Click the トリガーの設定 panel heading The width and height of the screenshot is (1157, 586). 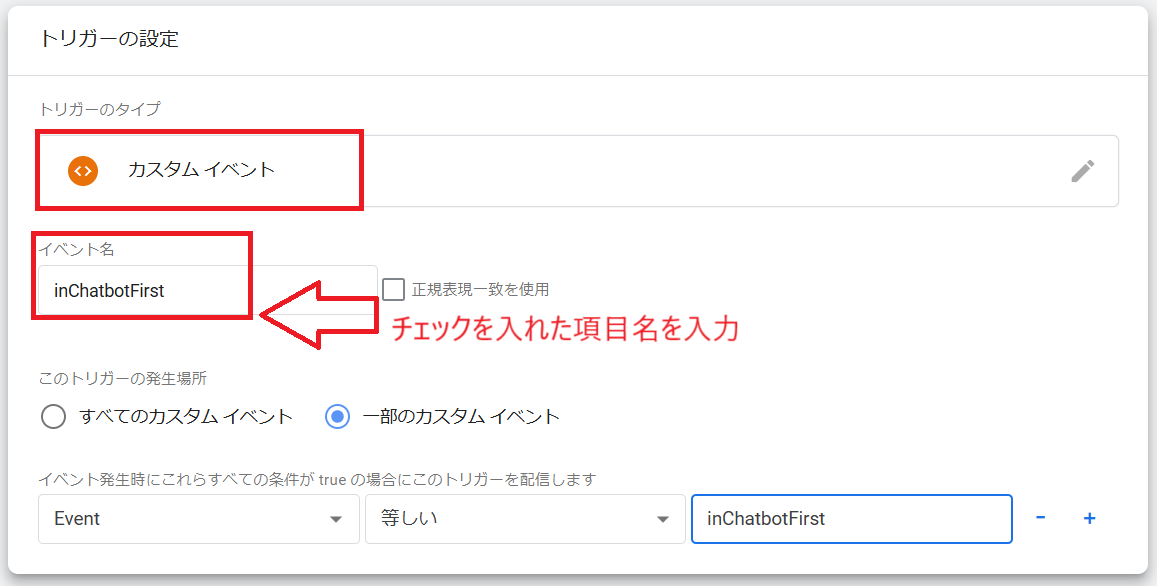[109, 38]
